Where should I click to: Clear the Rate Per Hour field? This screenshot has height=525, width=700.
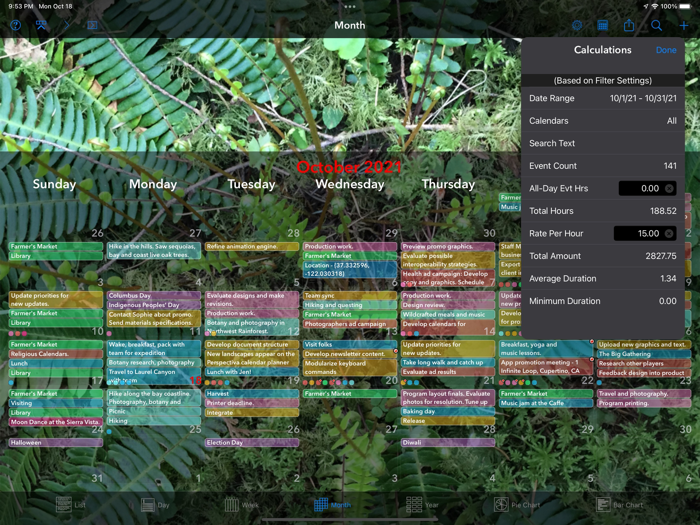click(x=669, y=233)
